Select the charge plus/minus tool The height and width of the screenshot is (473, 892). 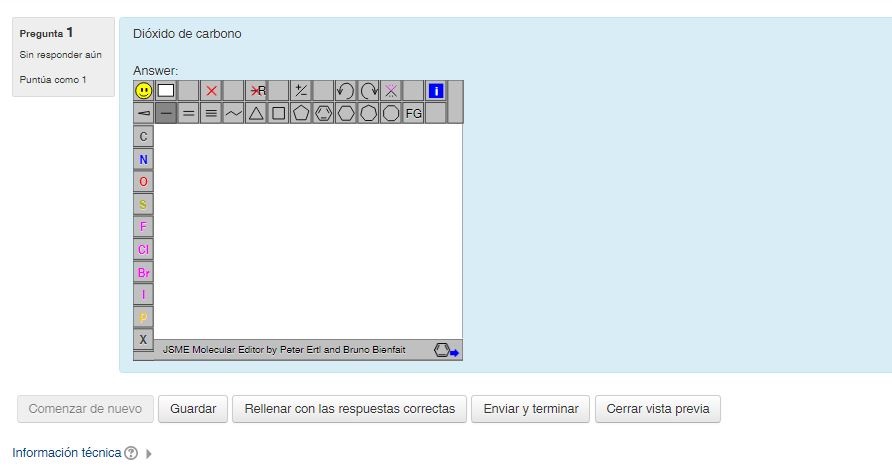[x=300, y=91]
